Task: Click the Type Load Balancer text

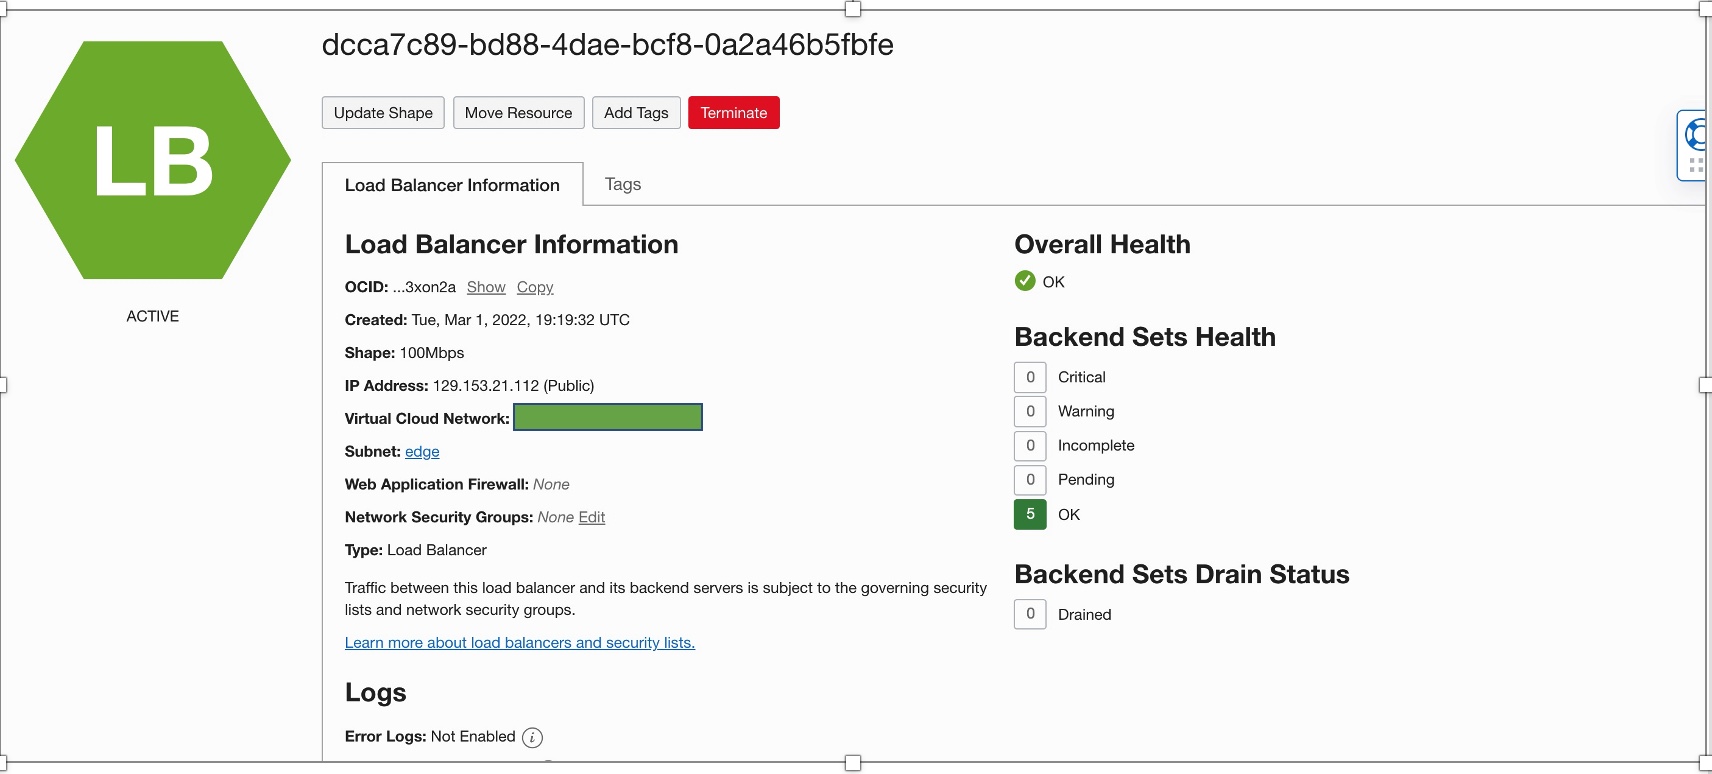Action: coord(416,550)
